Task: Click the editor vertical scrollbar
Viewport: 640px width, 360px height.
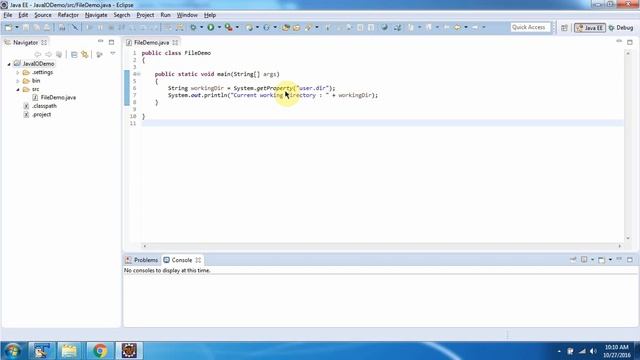Action: (628, 145)
